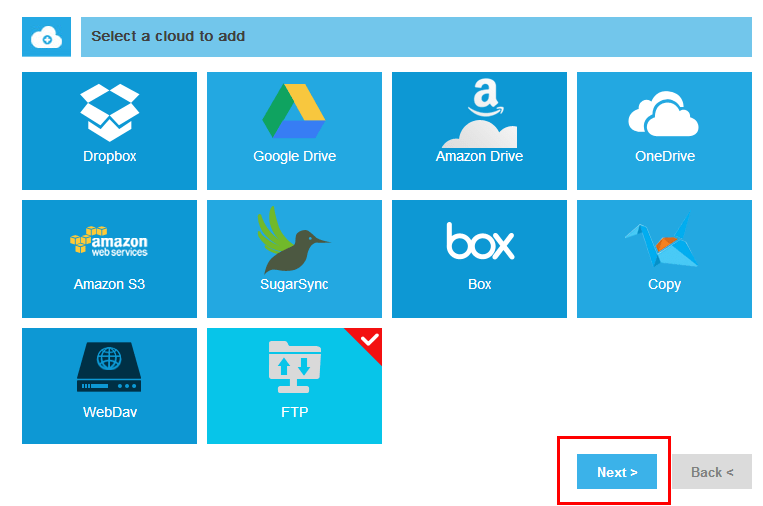This screenshot has width=763, height=506.
Task: Select the Dropbox cloud tile
Action: click(109, 131)
